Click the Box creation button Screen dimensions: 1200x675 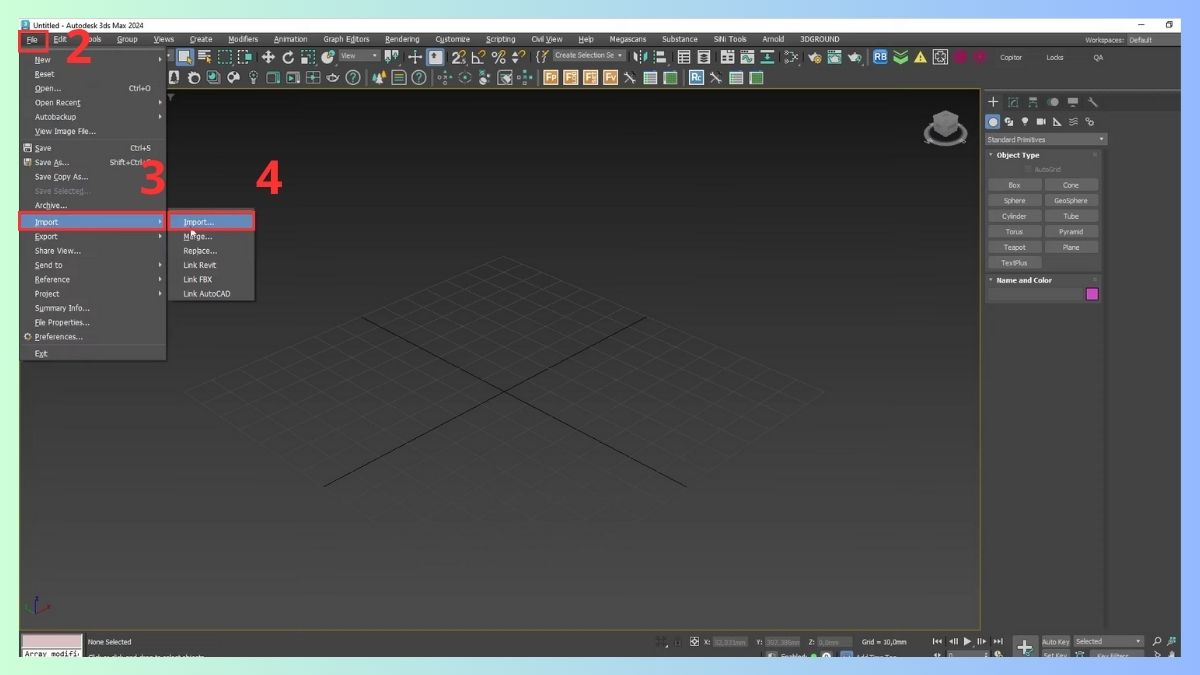coord(1013,184)
